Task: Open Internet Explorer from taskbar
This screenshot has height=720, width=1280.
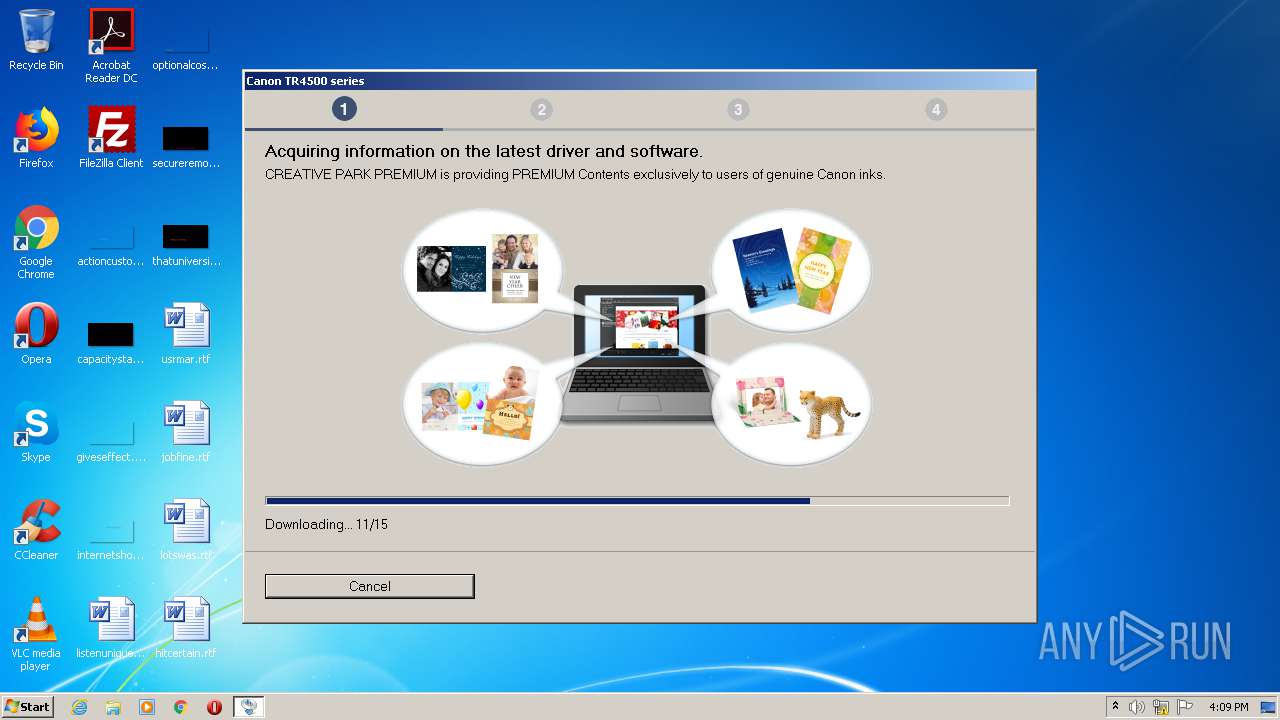Action: tap(79, 707)
